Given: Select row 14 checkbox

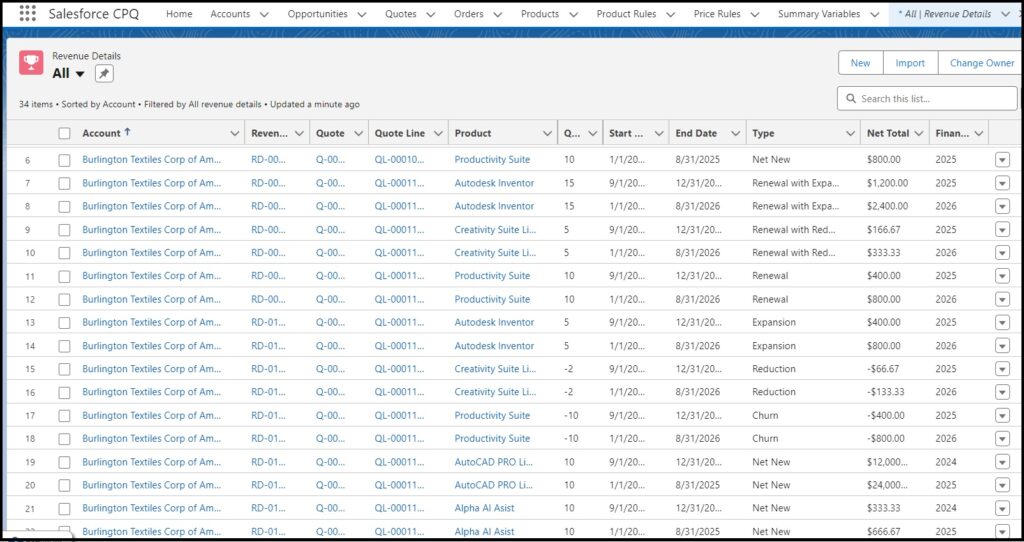Looking at the screenshot, I should (x=64, y=346).
